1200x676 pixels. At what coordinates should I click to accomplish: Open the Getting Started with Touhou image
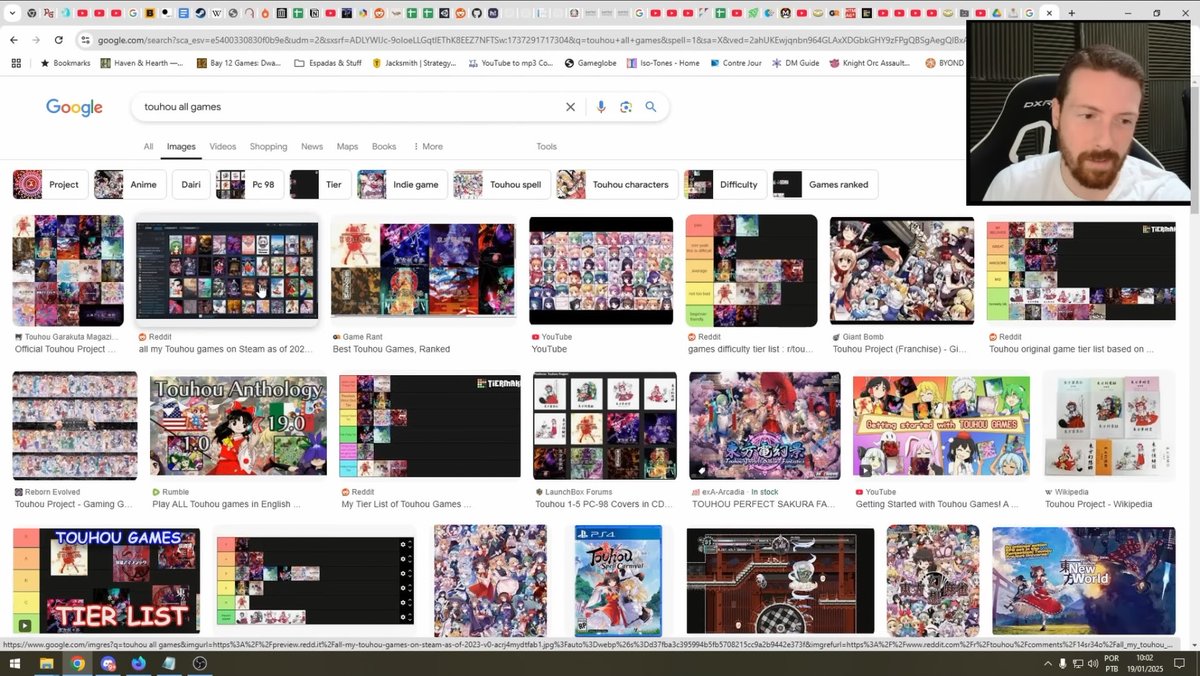[941, 427]
